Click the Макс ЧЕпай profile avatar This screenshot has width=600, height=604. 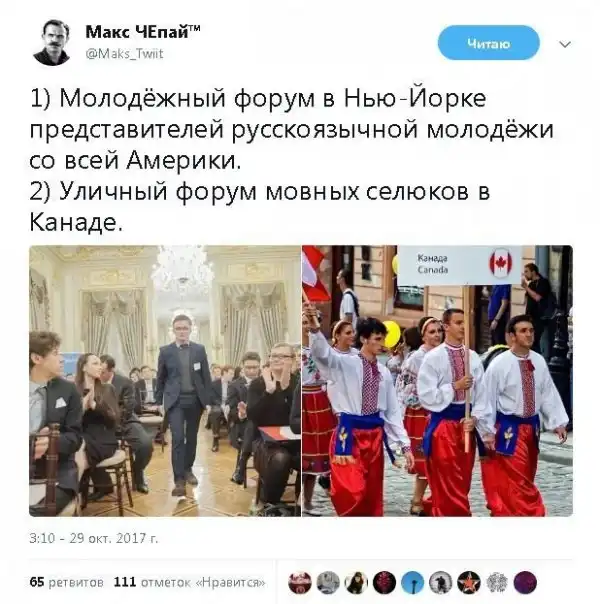point(52,43)
